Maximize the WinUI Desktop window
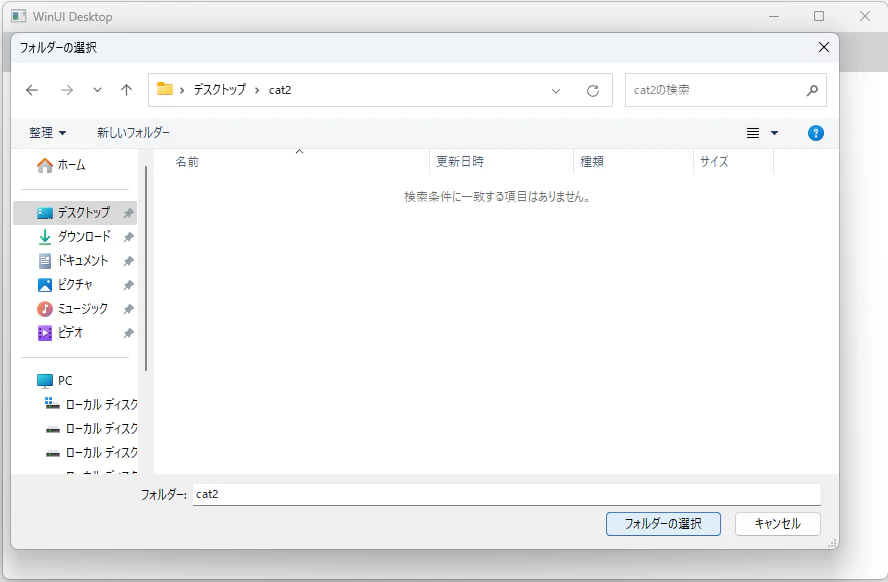This screenshot has height=582, width=888. (x=819, y=16)
